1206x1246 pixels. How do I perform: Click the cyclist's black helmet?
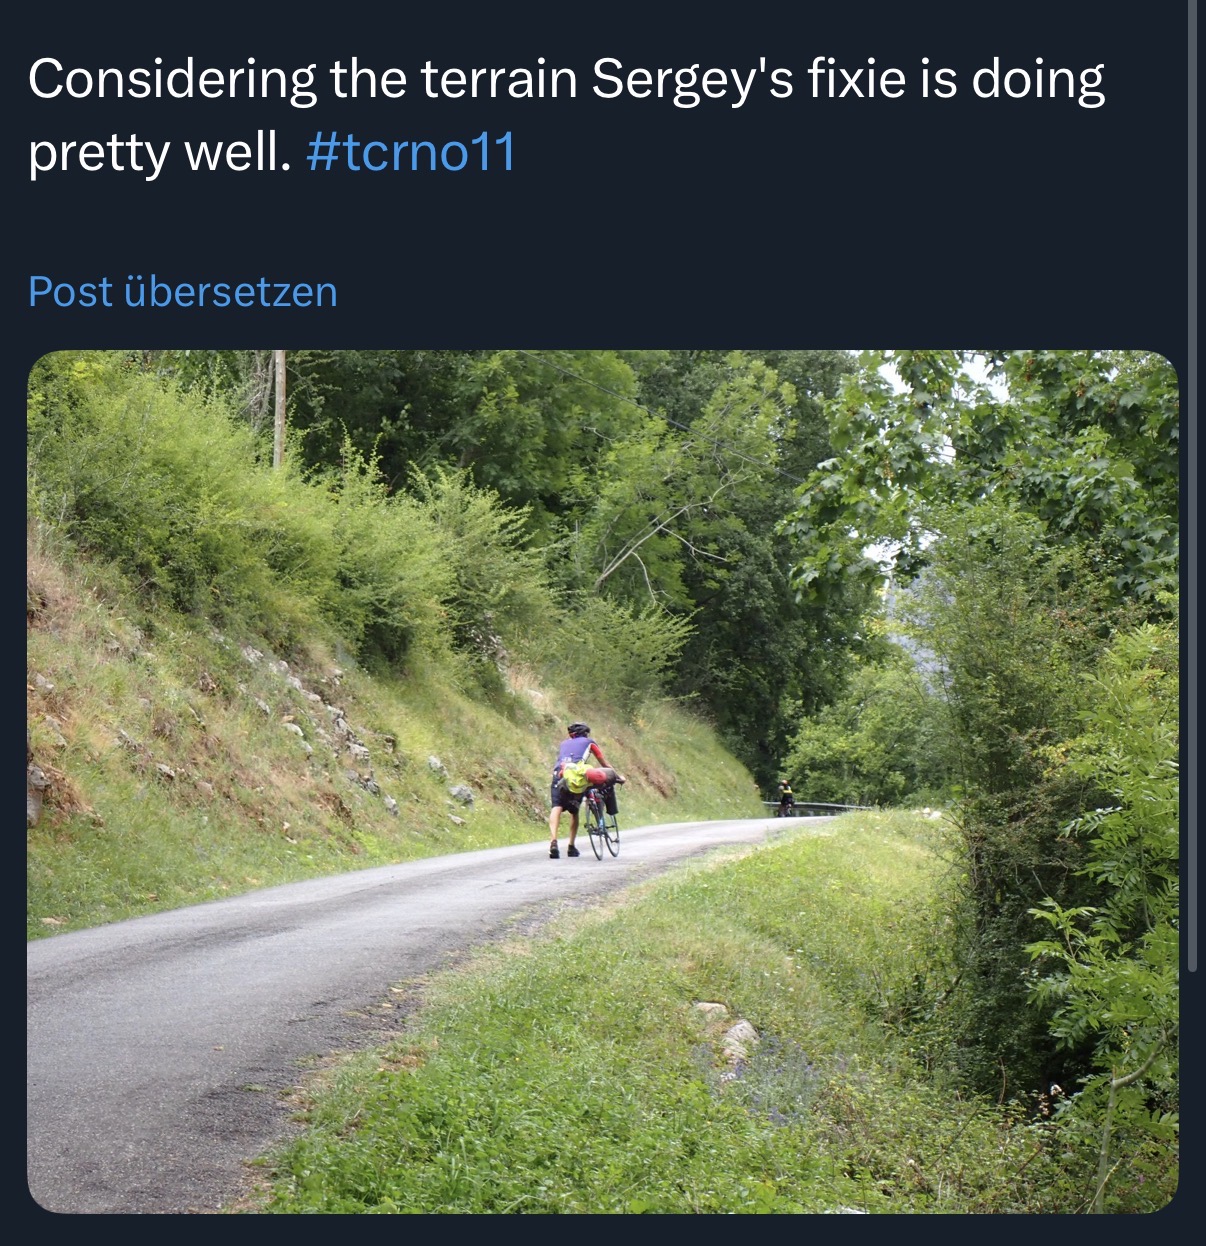tap(578, 729)
